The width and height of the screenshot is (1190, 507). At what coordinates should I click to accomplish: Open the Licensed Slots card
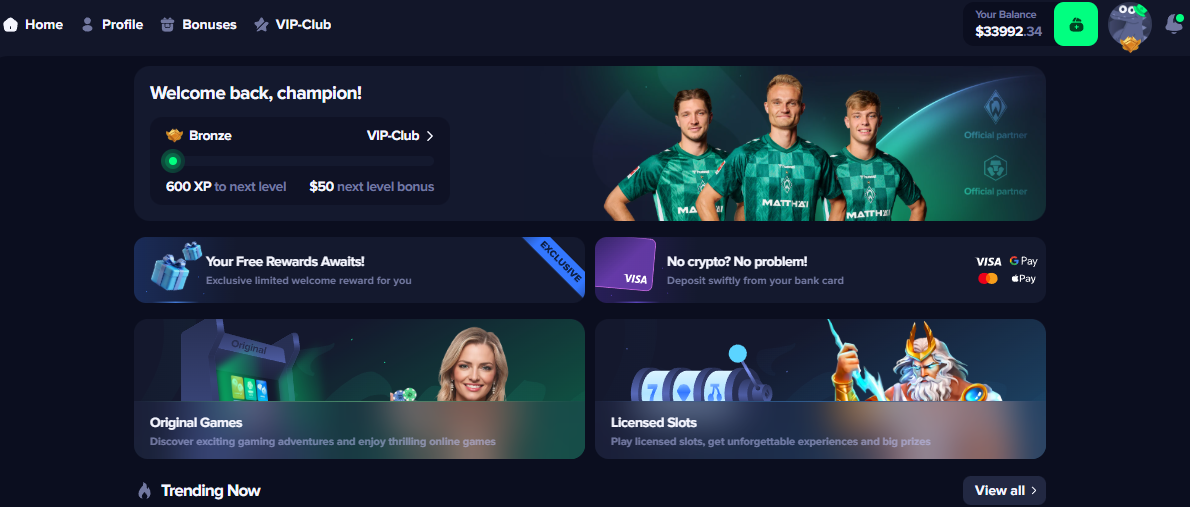click(x=820, y=389)
